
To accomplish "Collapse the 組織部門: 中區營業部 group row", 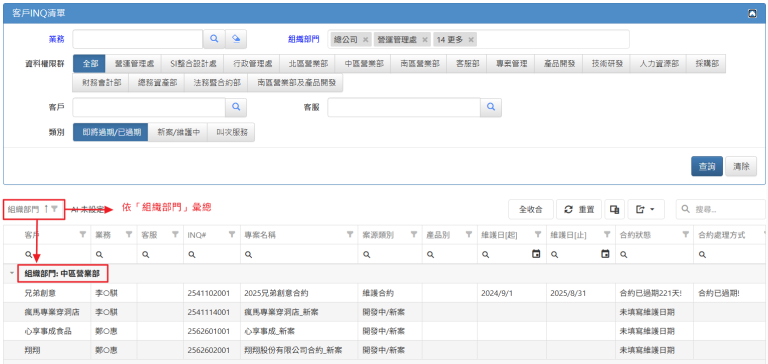I will (12, 274).
